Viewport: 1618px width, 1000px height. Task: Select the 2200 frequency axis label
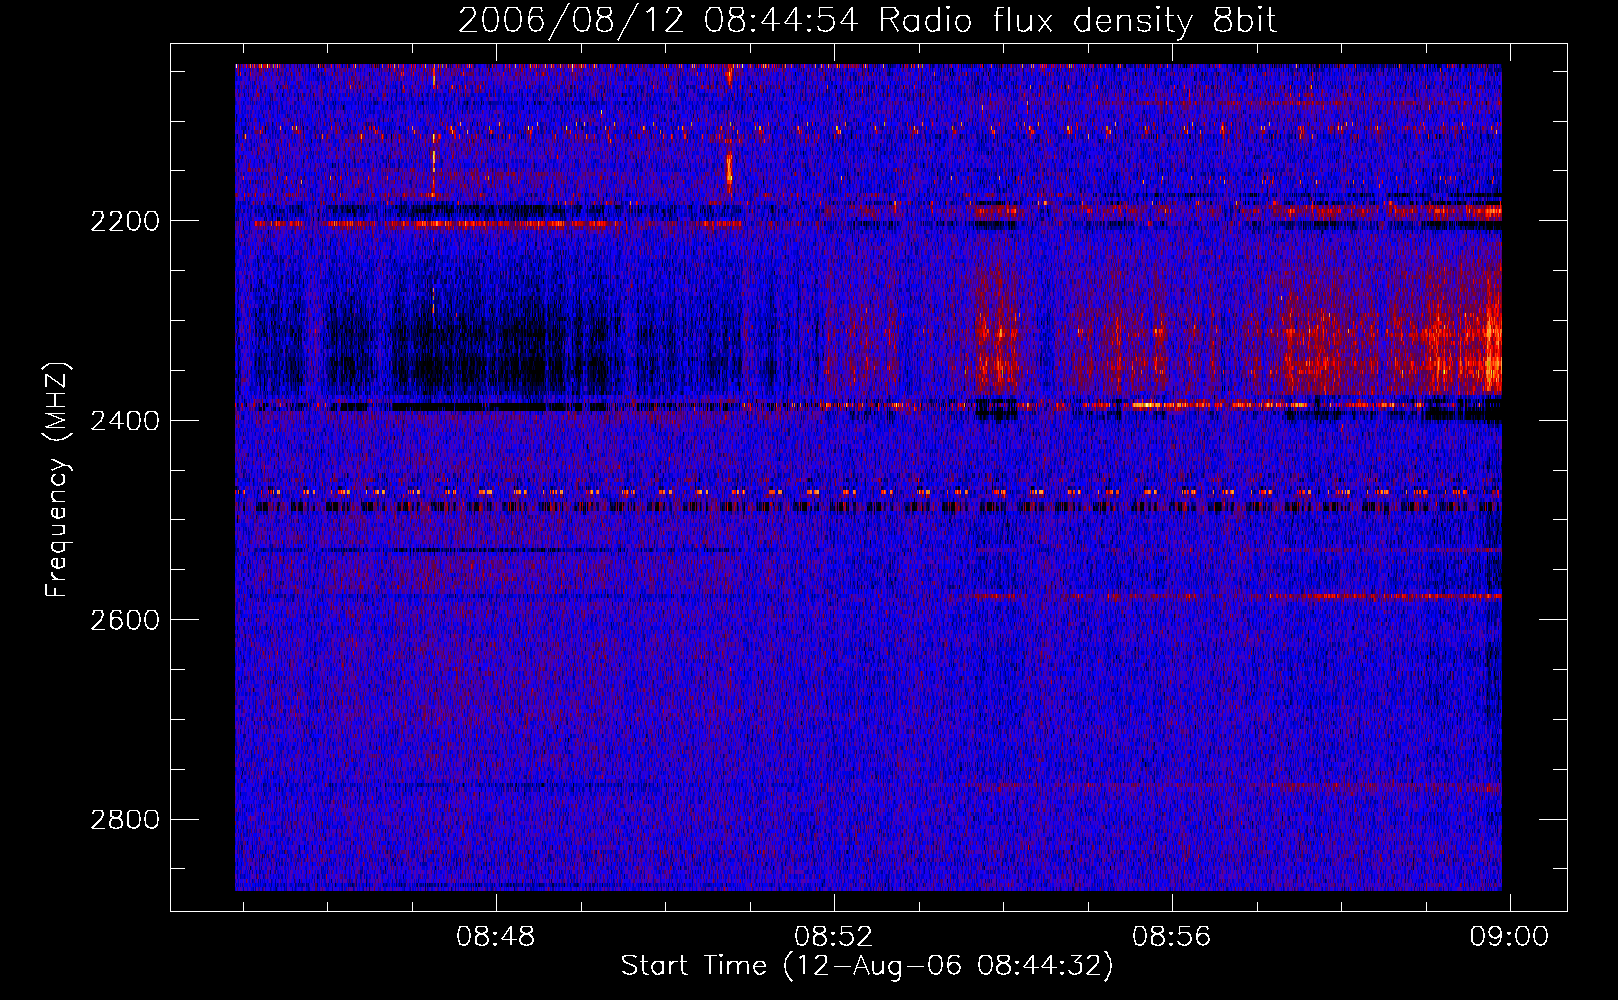pyautogui.click(x=124, y=221)
